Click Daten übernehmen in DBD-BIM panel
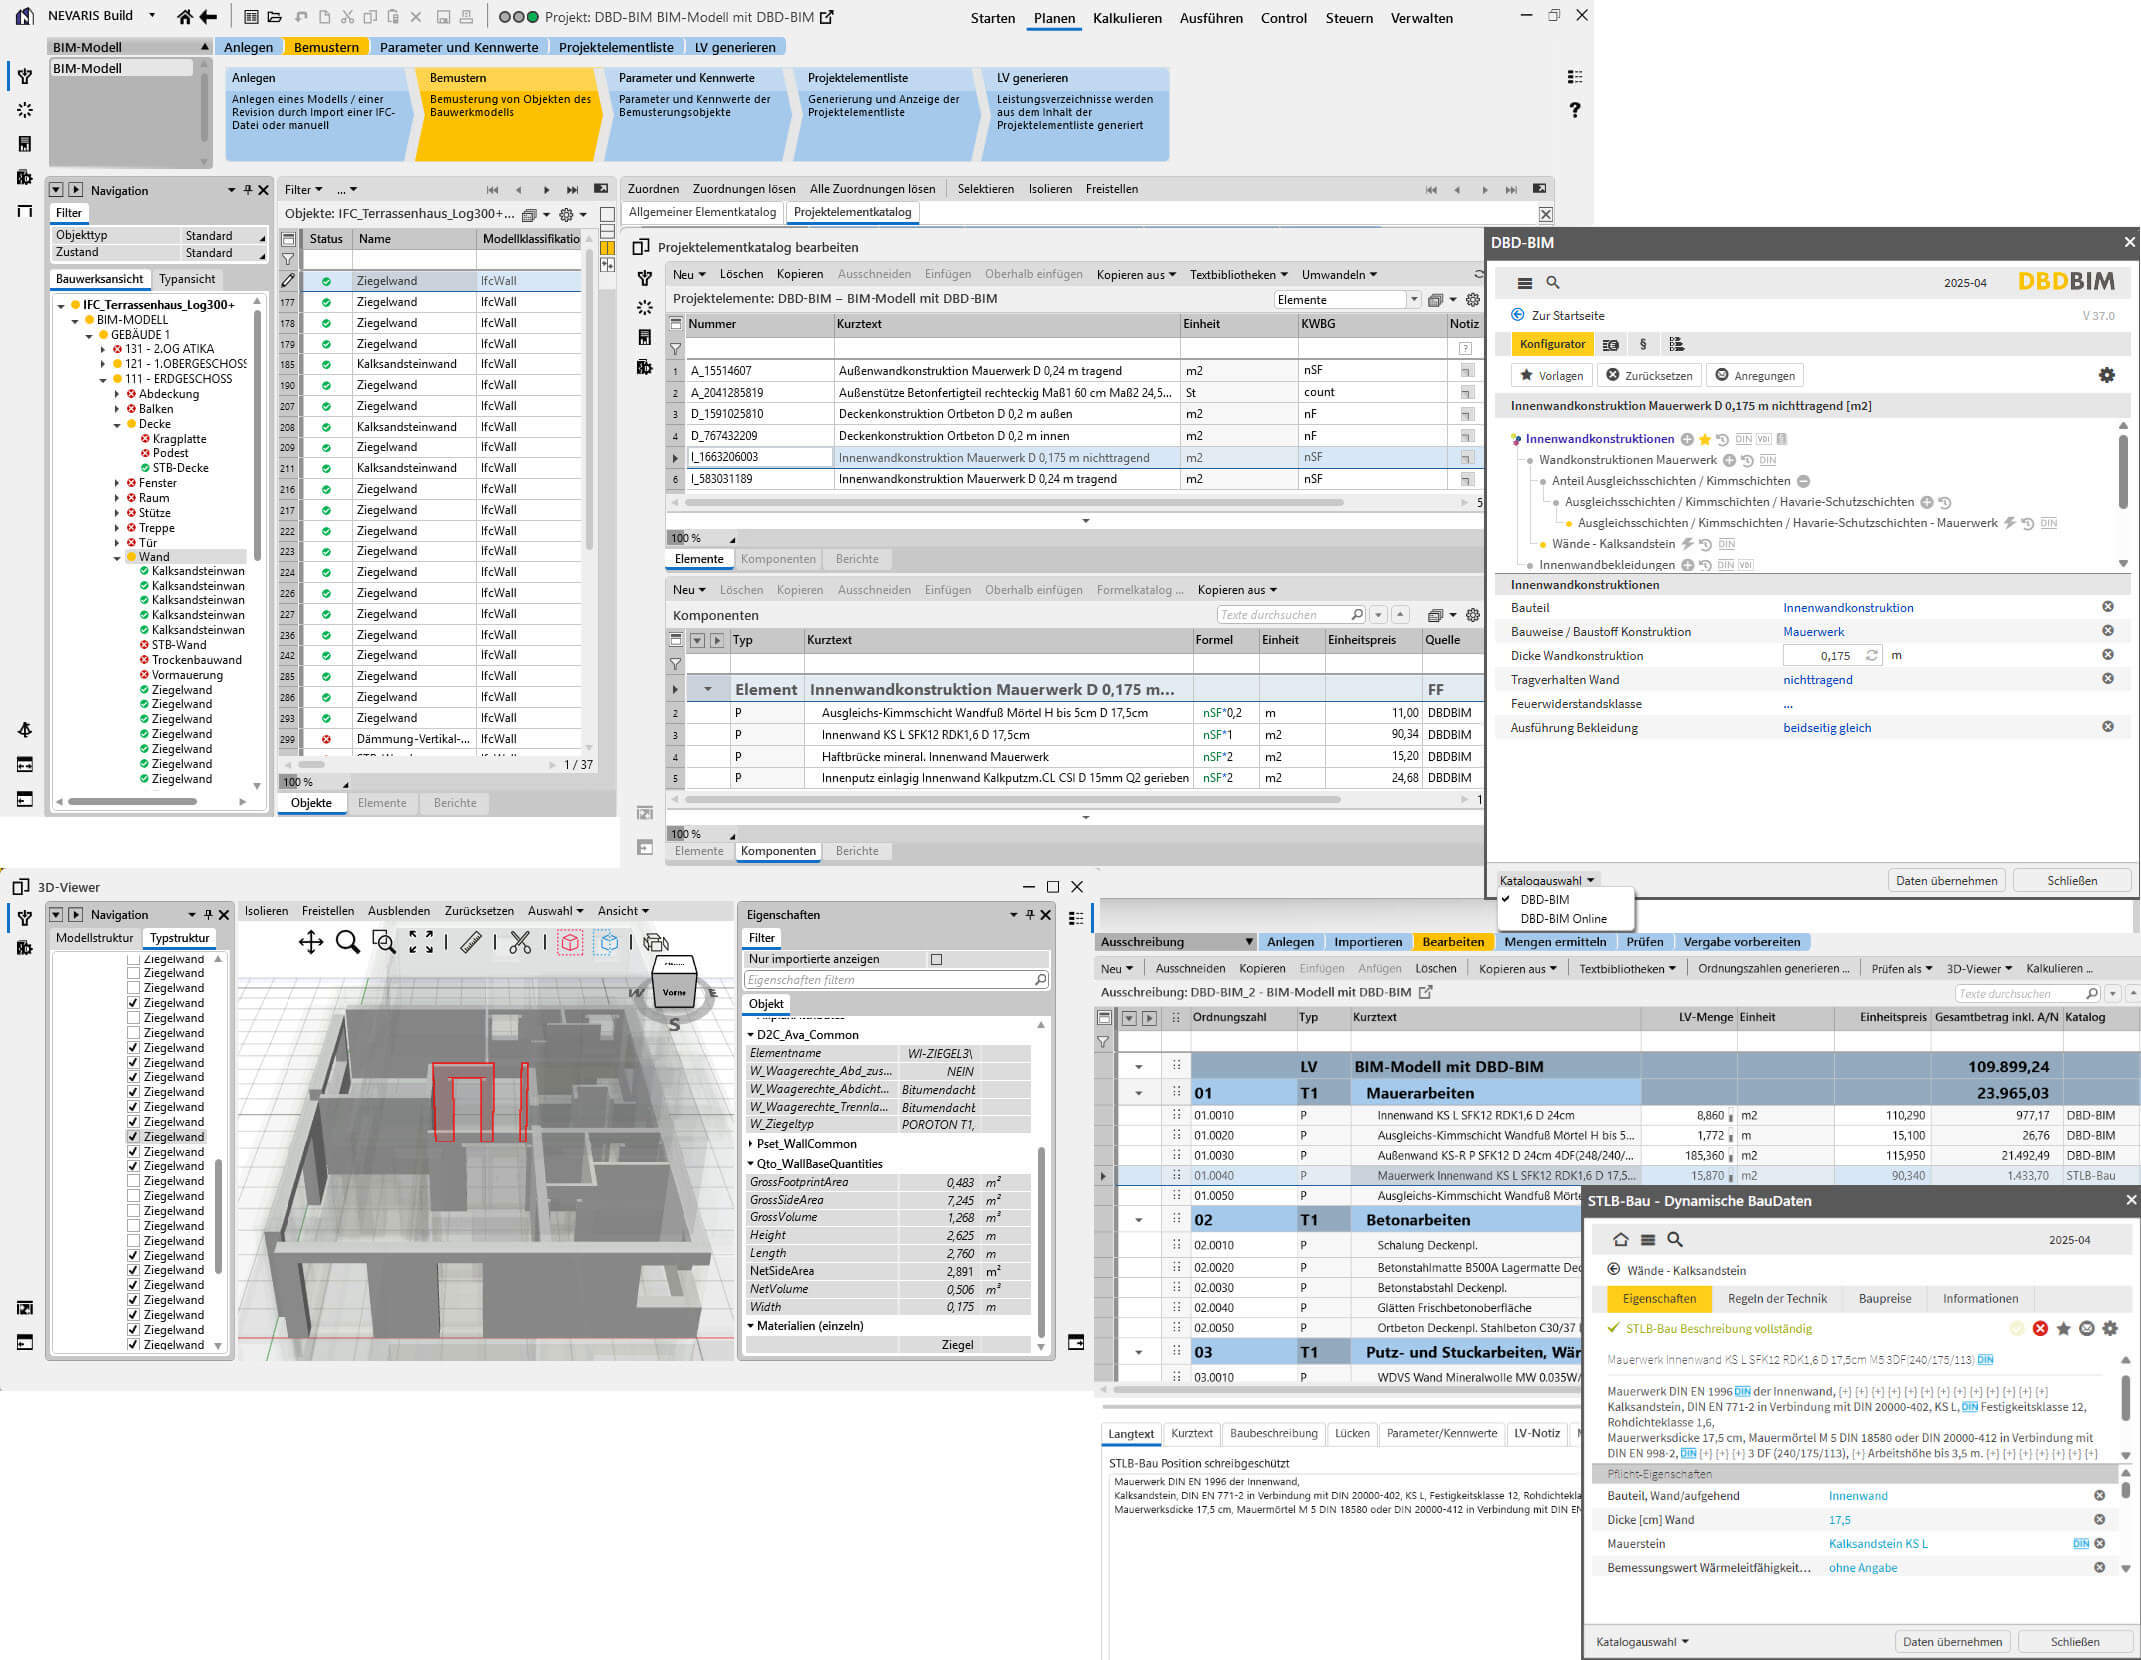Viewport: 2141px width, 1660px height. pyautogui.click(x=1946, y=880)
